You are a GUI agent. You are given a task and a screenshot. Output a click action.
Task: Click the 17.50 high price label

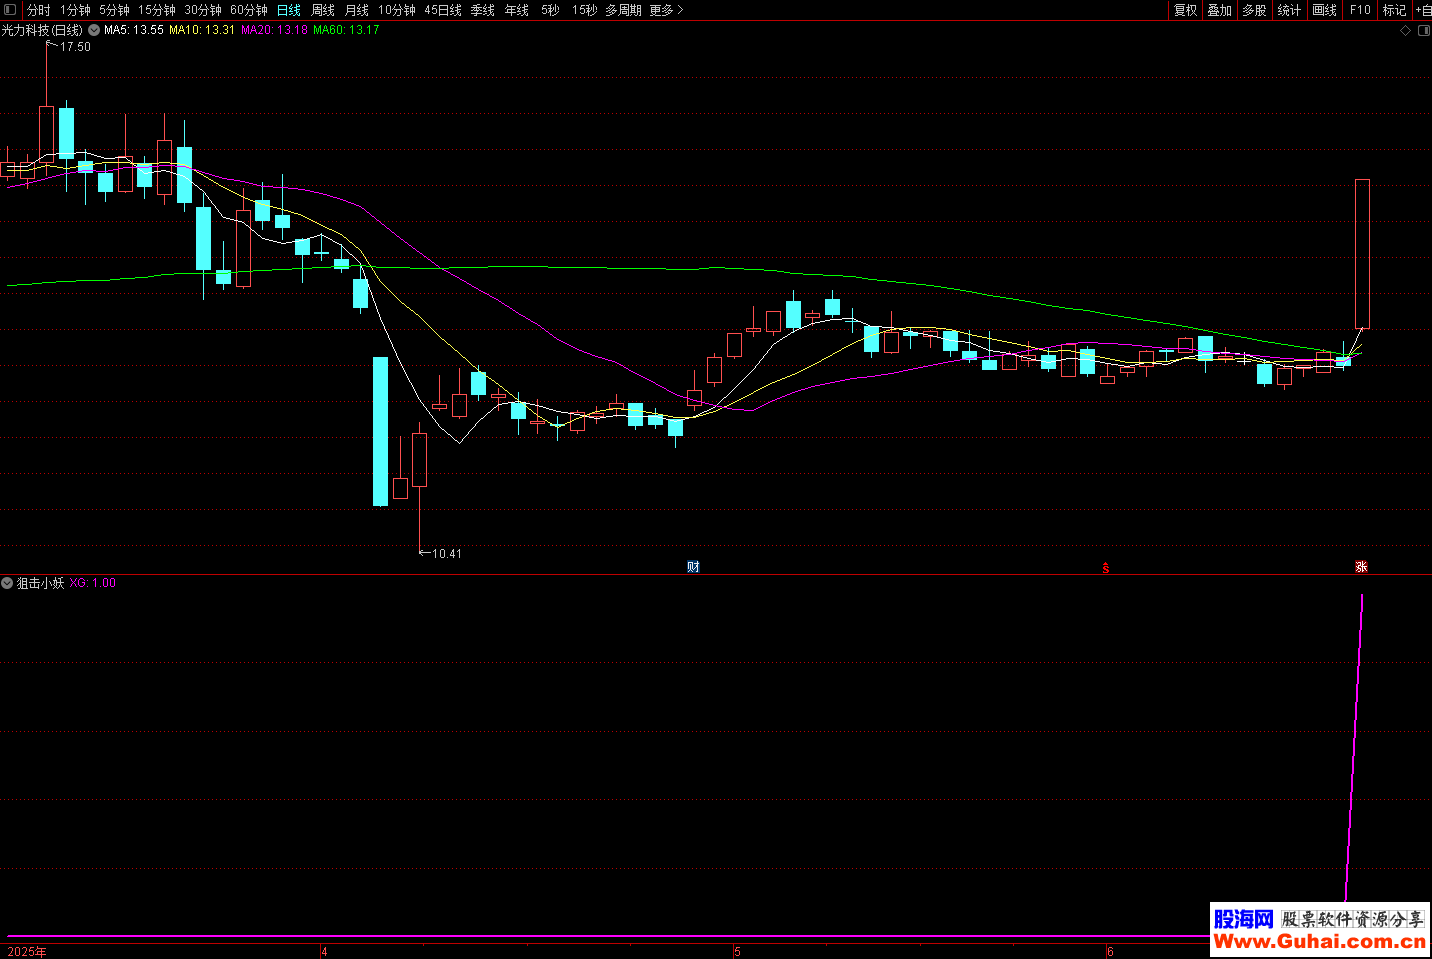[x=75, y=47]
